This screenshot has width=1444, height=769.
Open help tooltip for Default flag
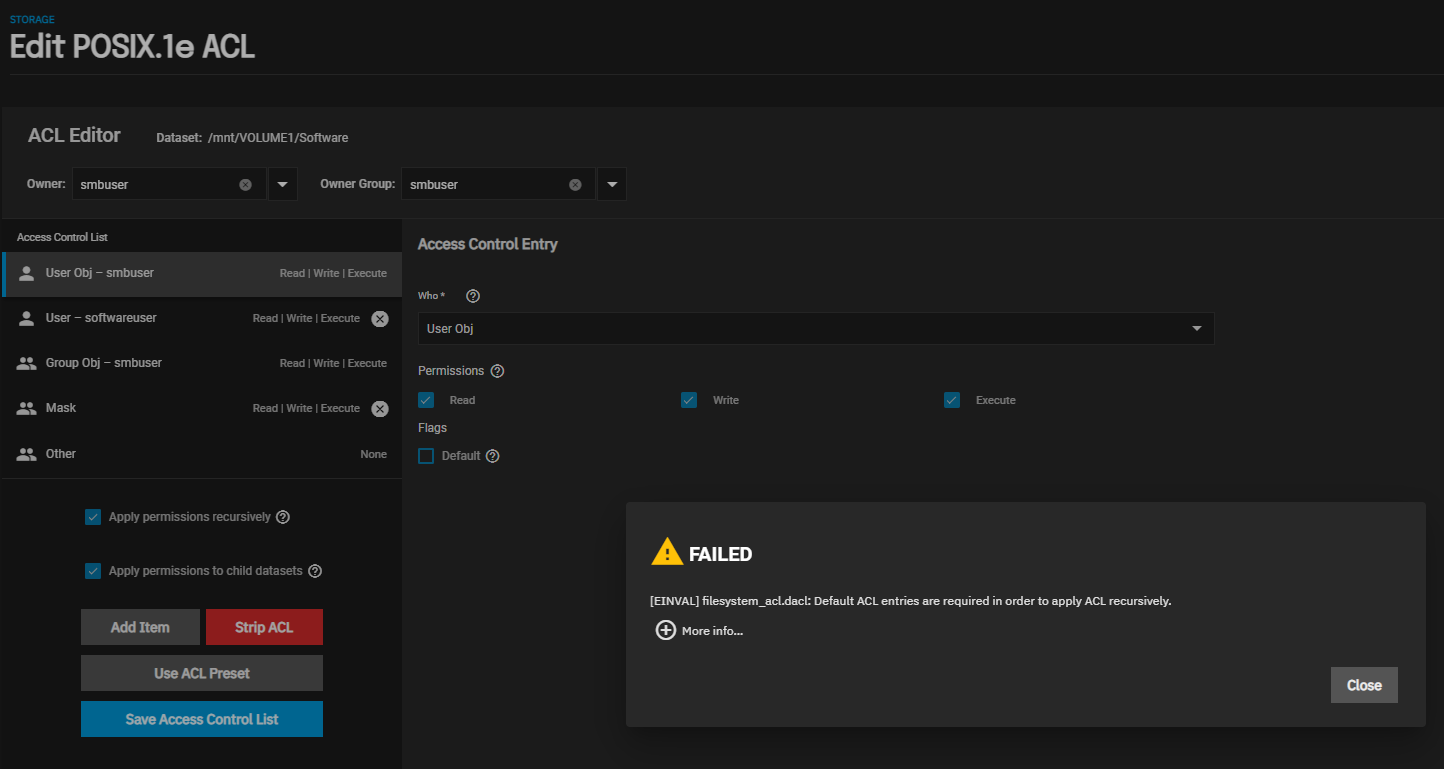[x=492, y=456]
